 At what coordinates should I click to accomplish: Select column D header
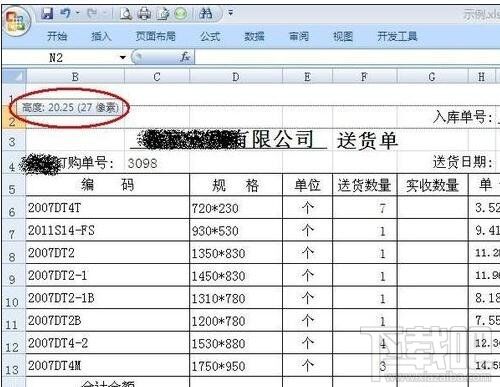pos(236,77)
